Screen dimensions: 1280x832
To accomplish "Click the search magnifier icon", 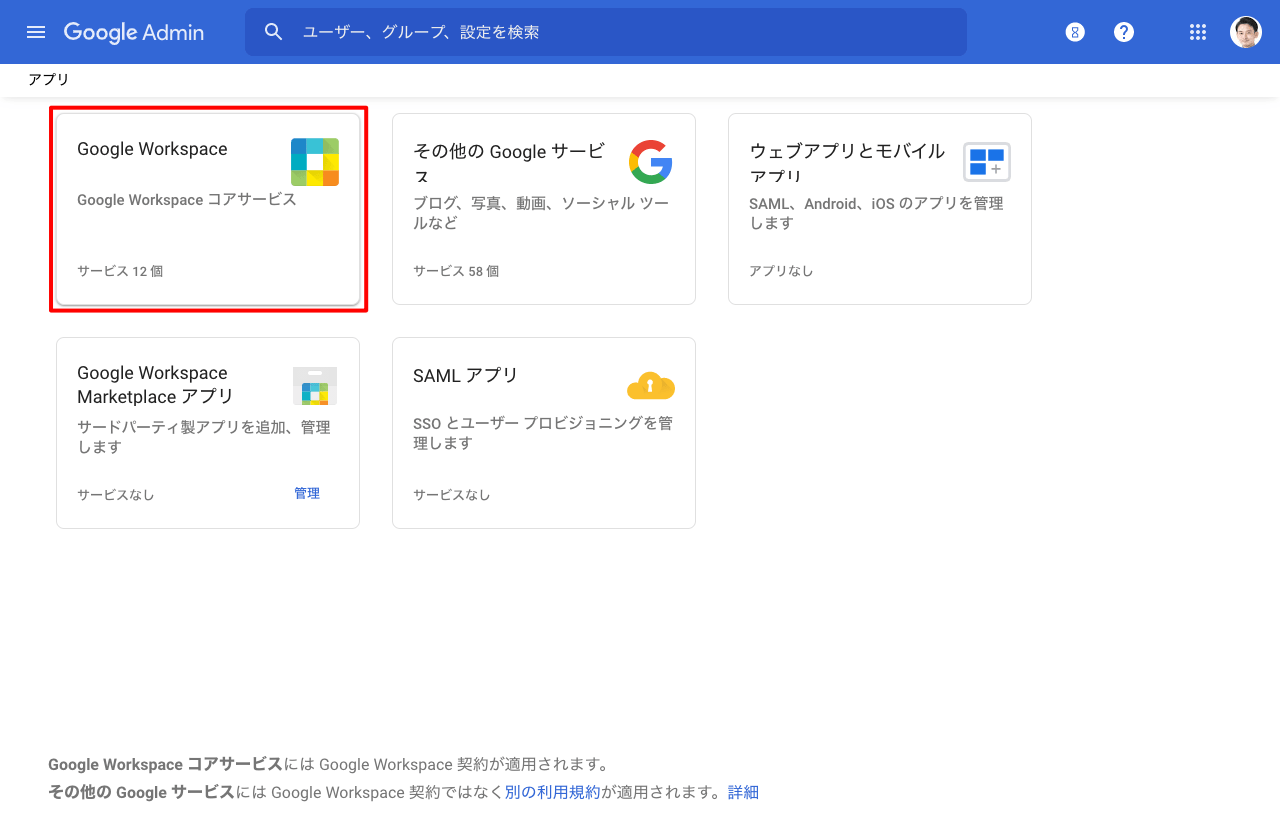I will click(x=274, y=32).
